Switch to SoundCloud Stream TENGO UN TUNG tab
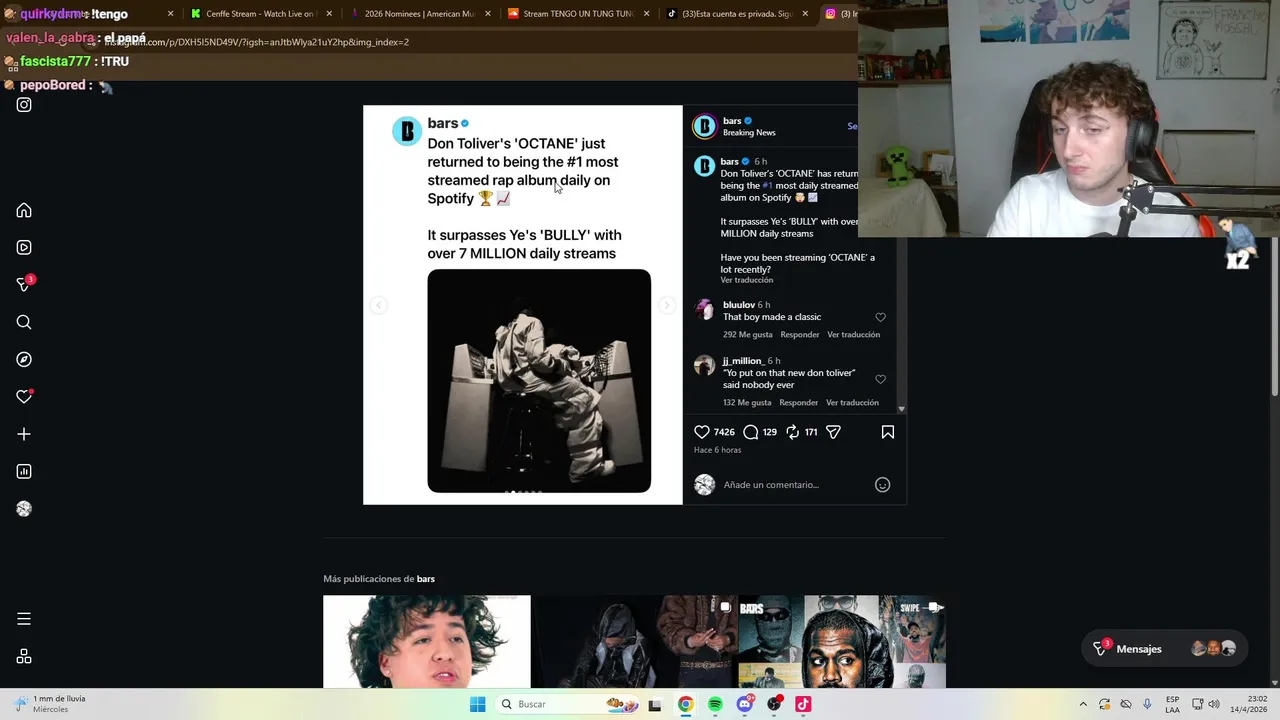This screenshot has width=1280, height=720. click(x=578, y=14)
